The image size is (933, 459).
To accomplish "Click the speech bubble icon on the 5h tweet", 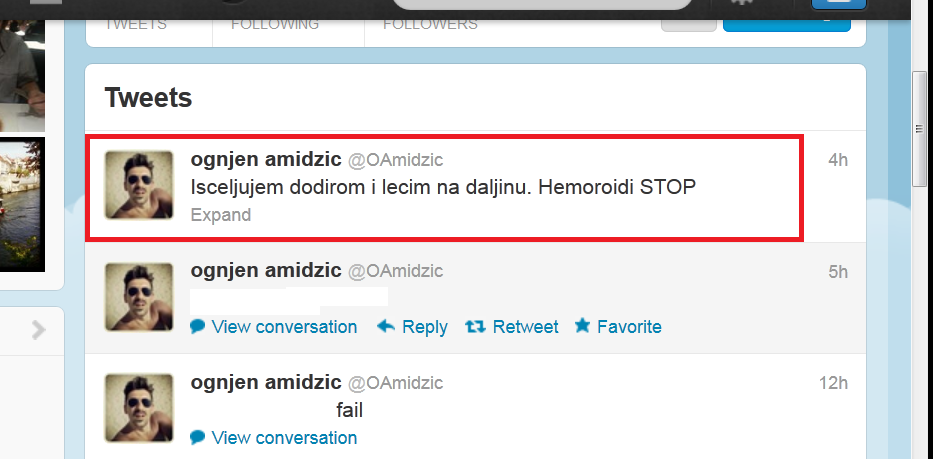I will 198,327.
